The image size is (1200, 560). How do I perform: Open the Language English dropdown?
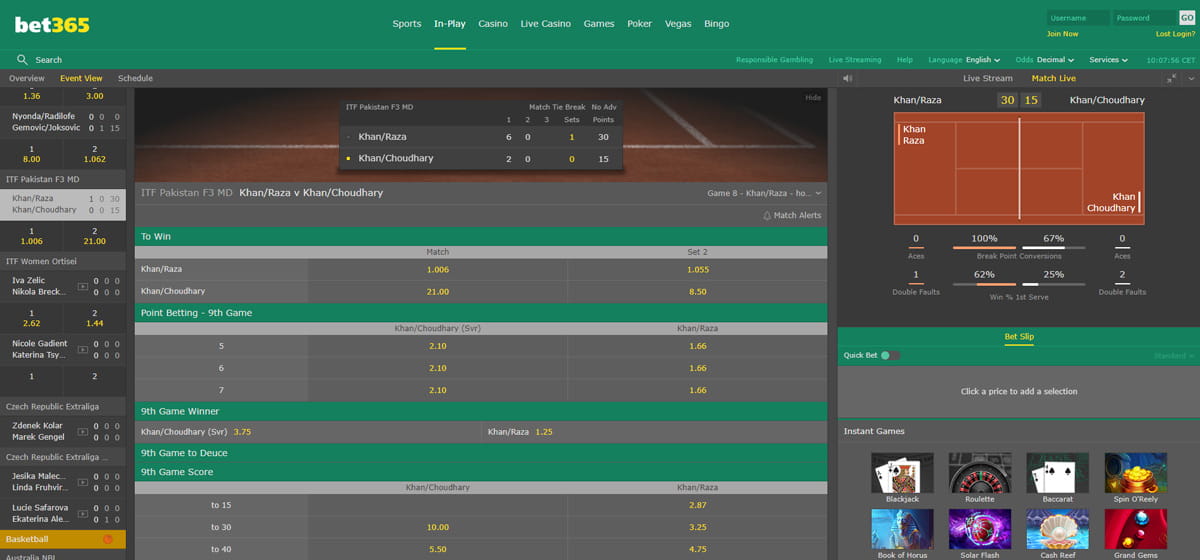pos(964,60)
